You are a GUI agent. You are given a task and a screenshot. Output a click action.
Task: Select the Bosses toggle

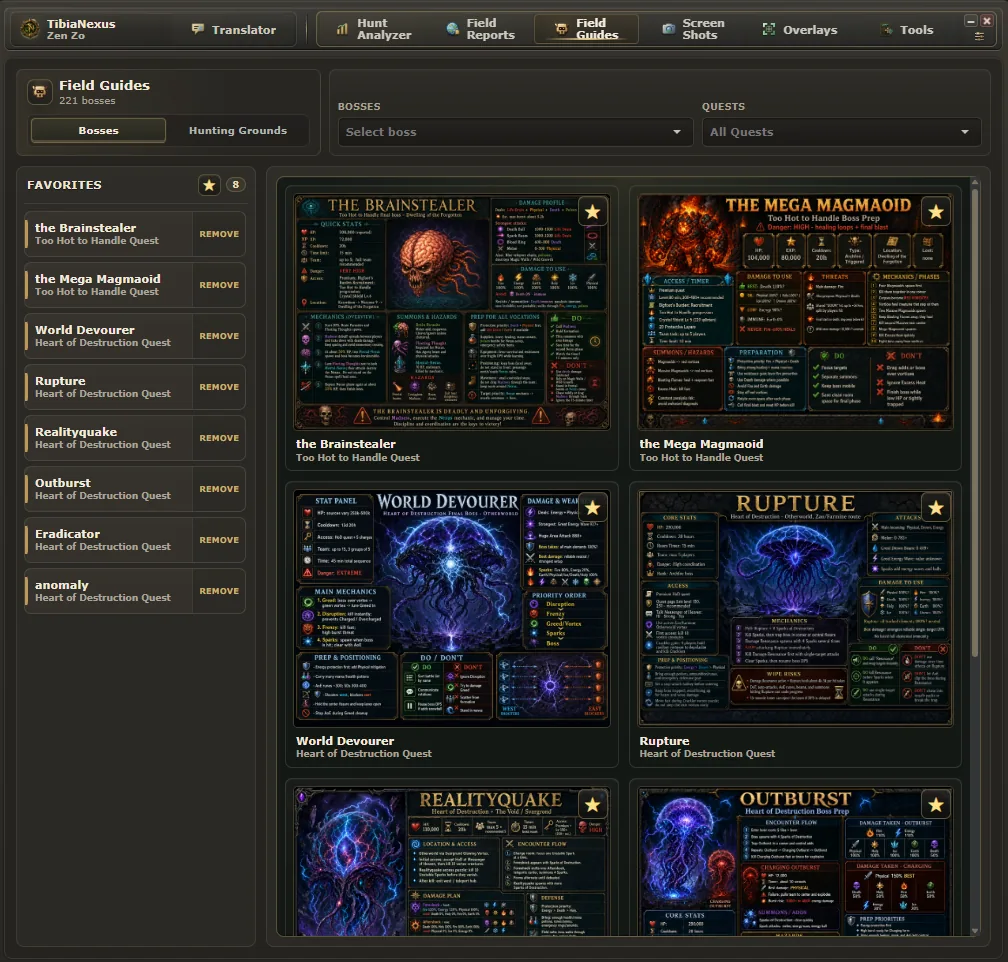coord(98,131)
